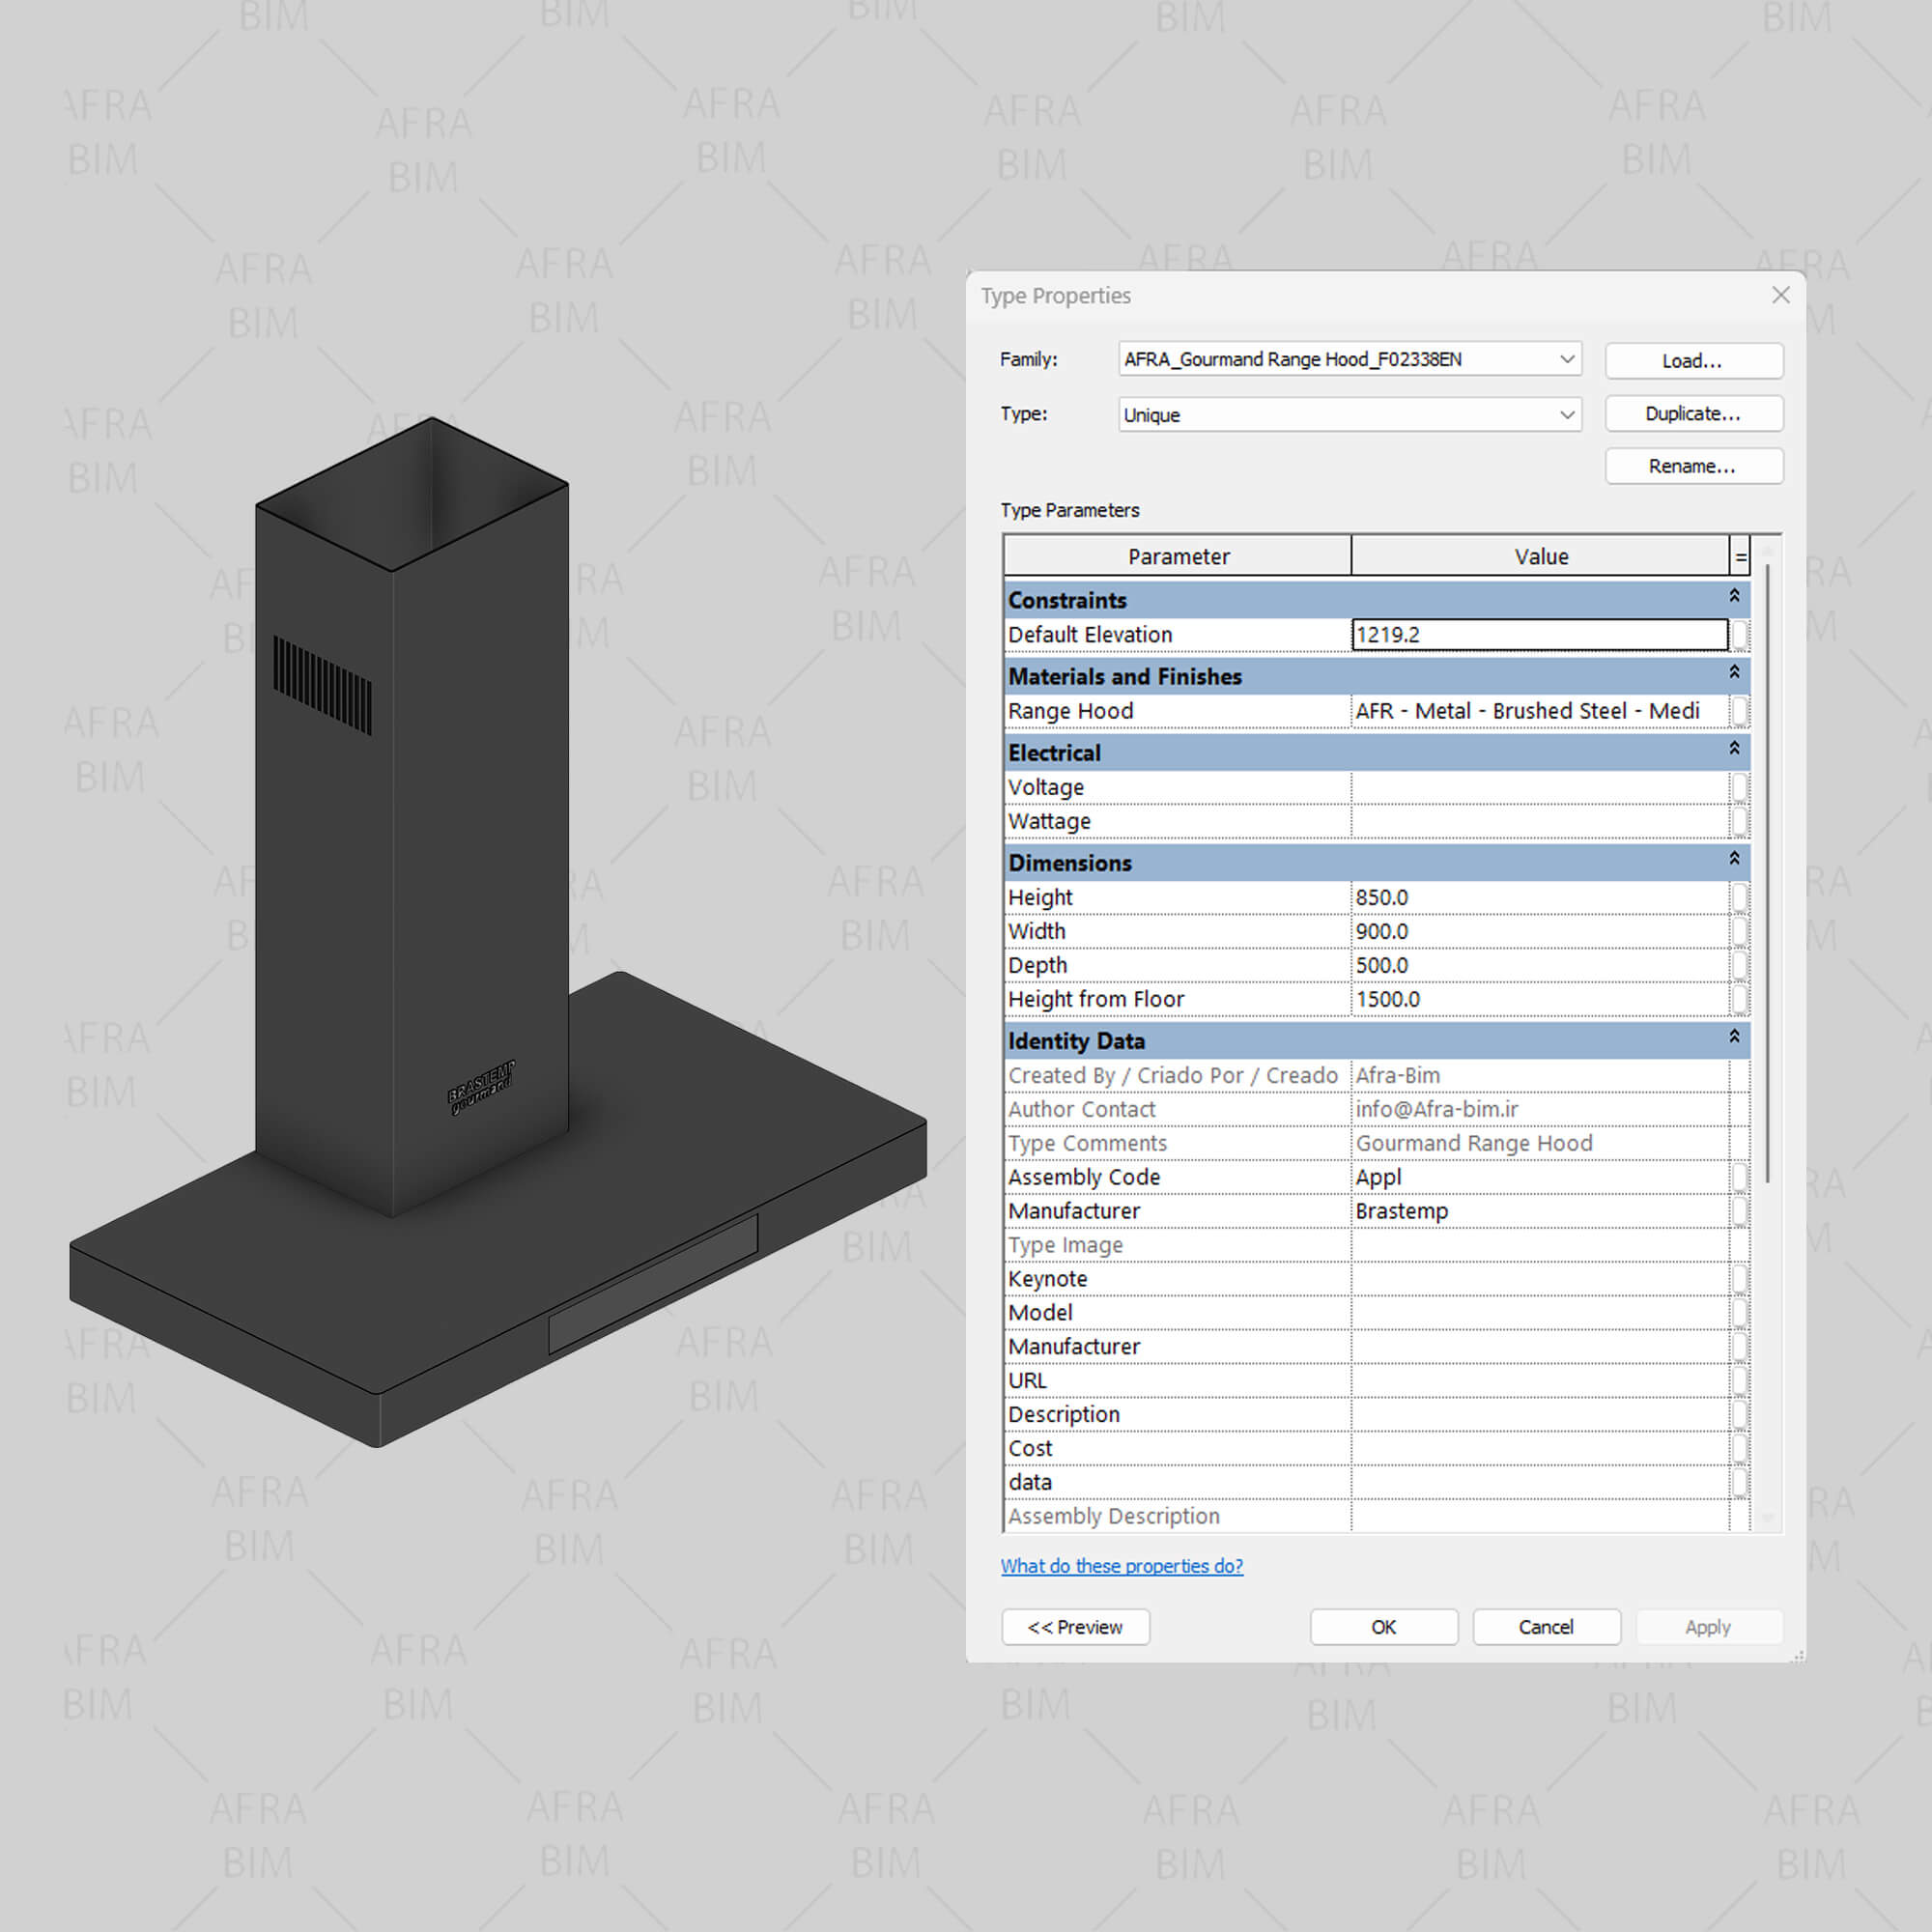
Task: Click the Duplicate... button
Action: pyautogui.click(x=1693, y=414)
